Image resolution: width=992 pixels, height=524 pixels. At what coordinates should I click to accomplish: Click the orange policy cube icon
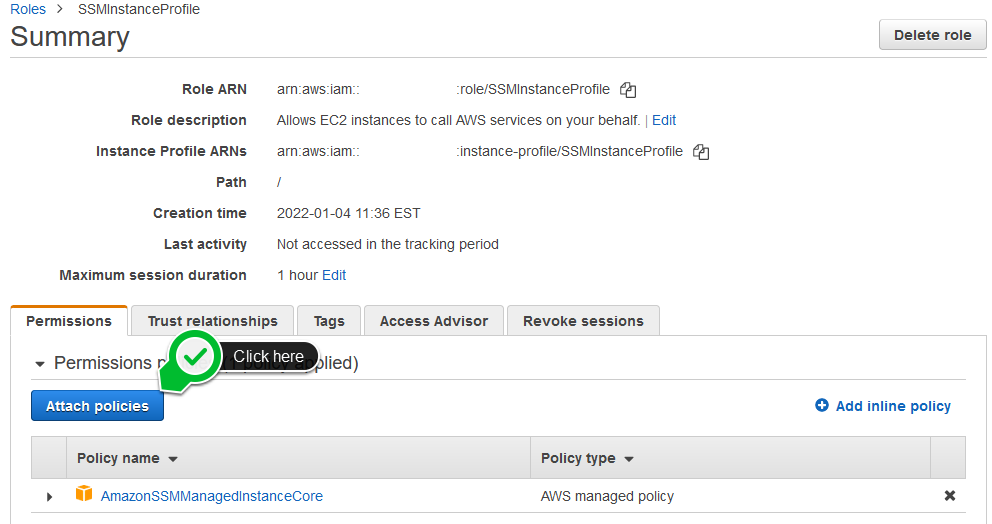coord(84,494)
